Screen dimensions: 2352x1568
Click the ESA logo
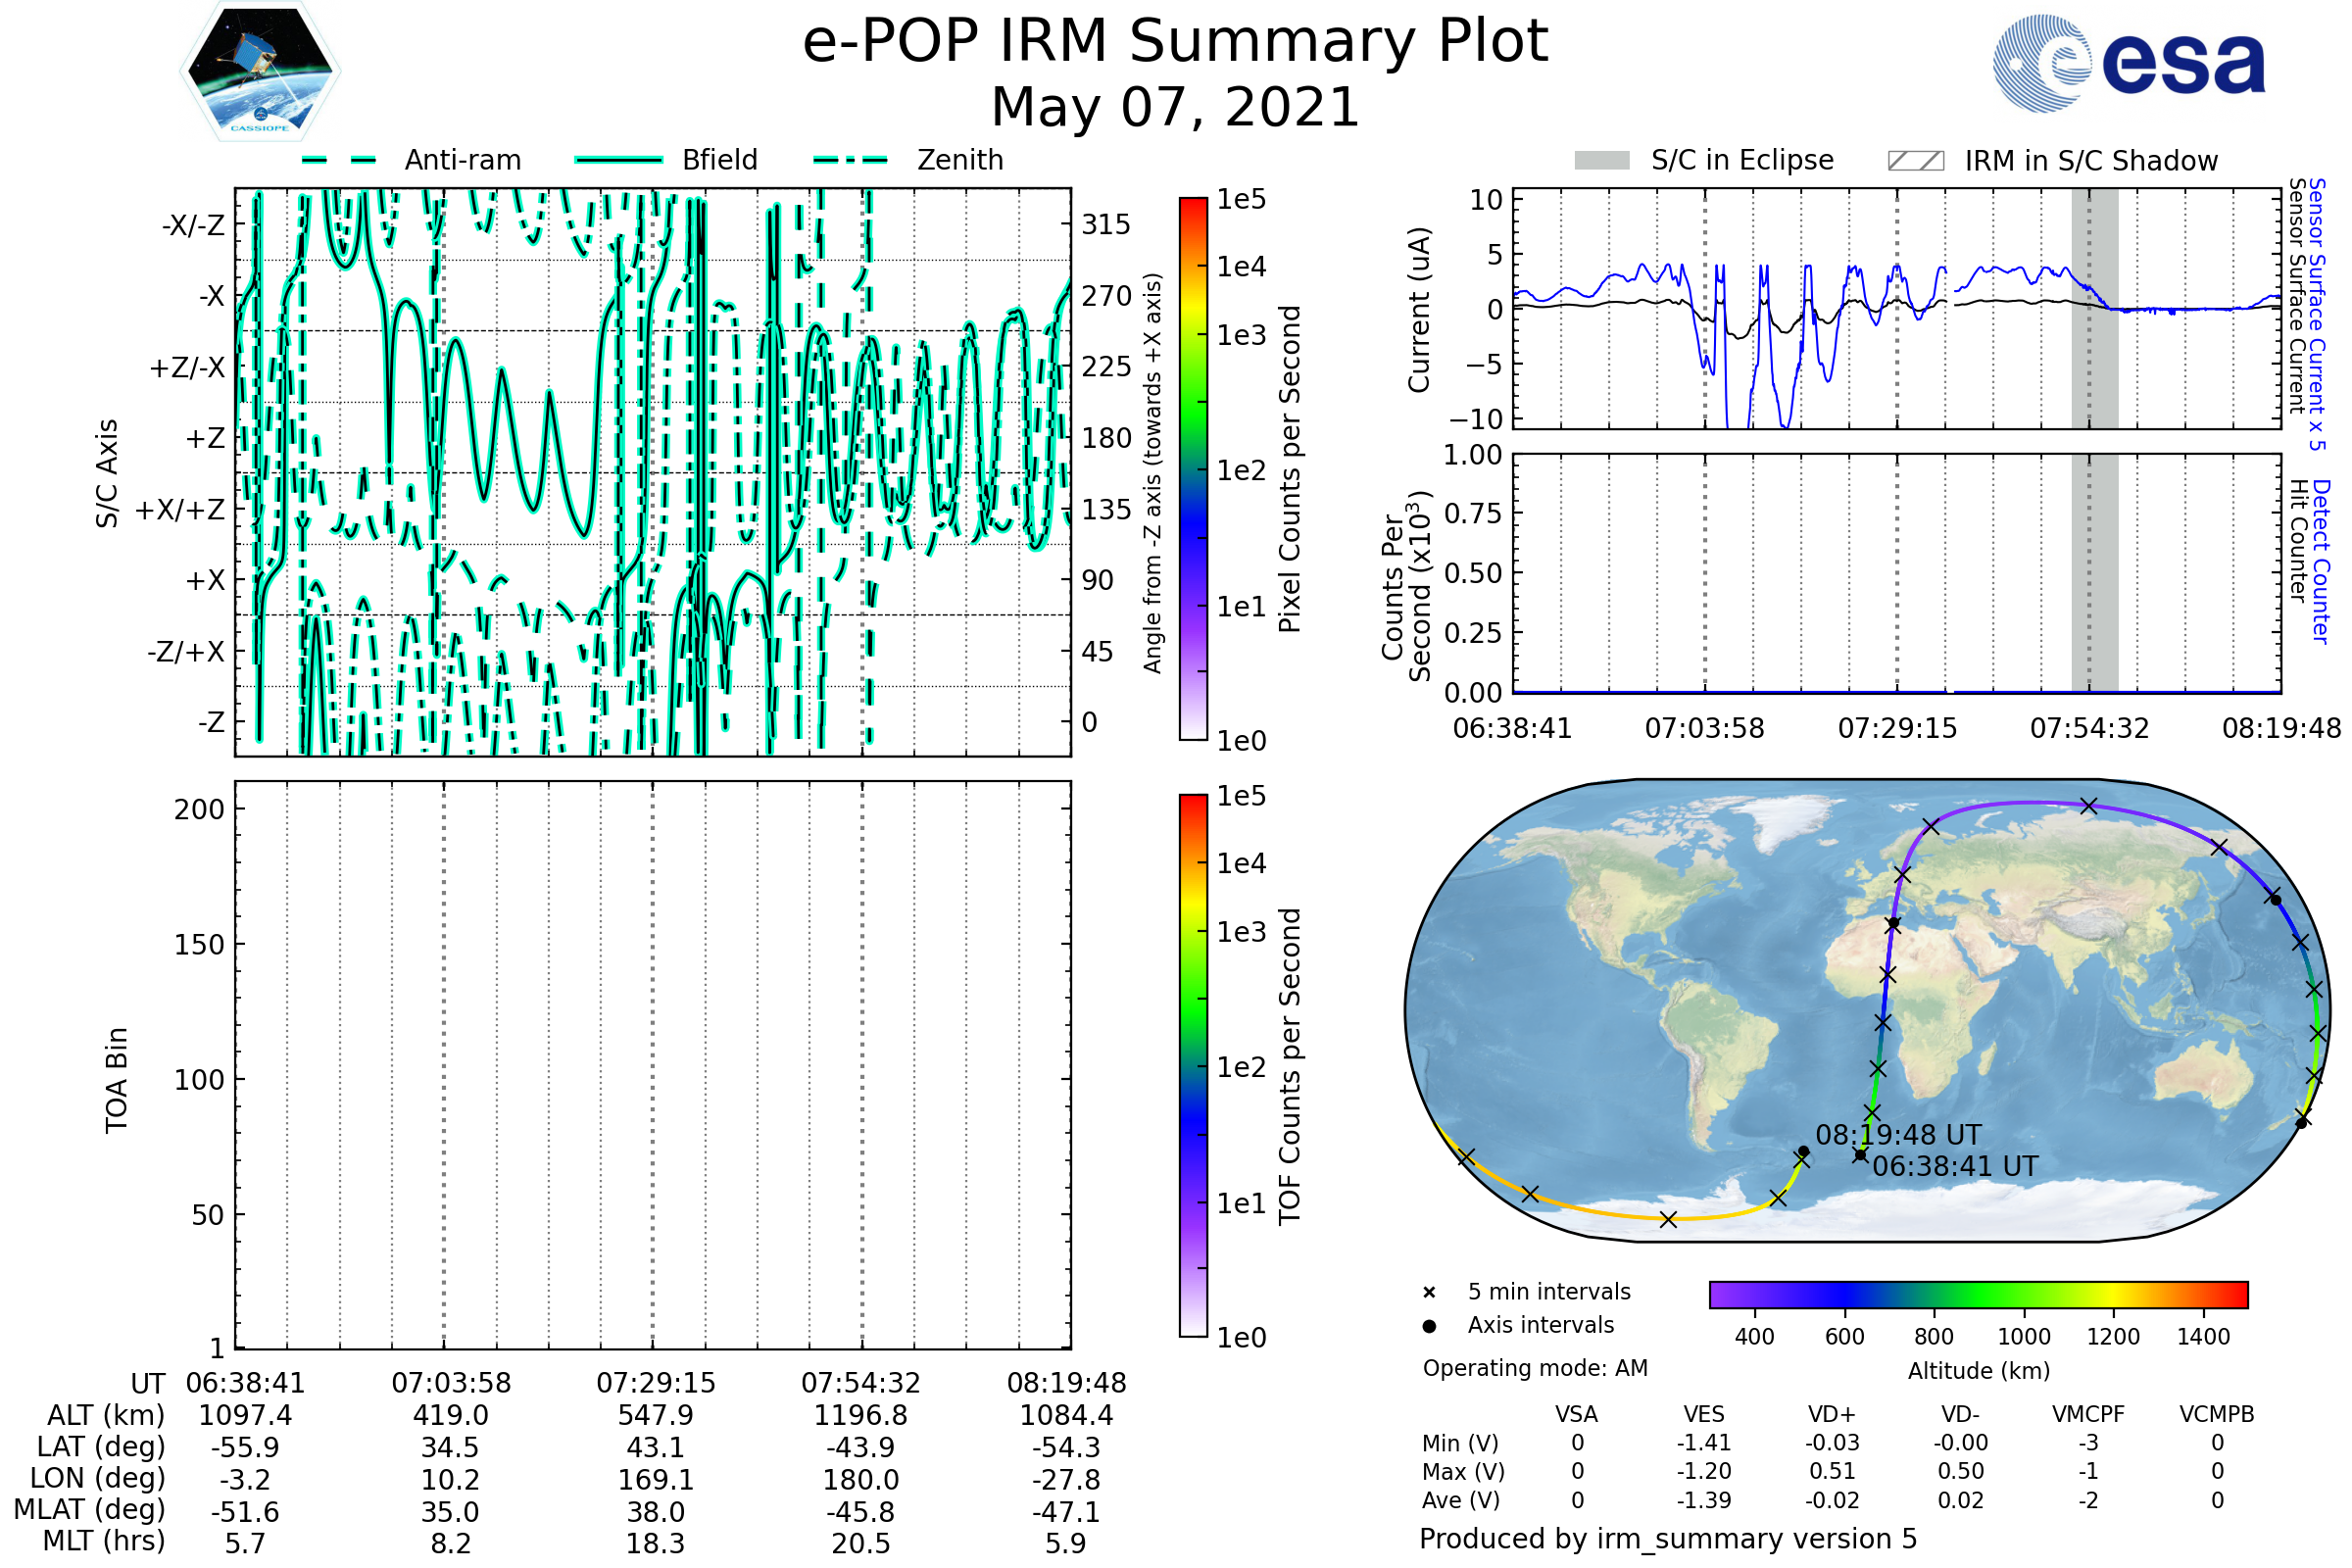click(2130, 64)
